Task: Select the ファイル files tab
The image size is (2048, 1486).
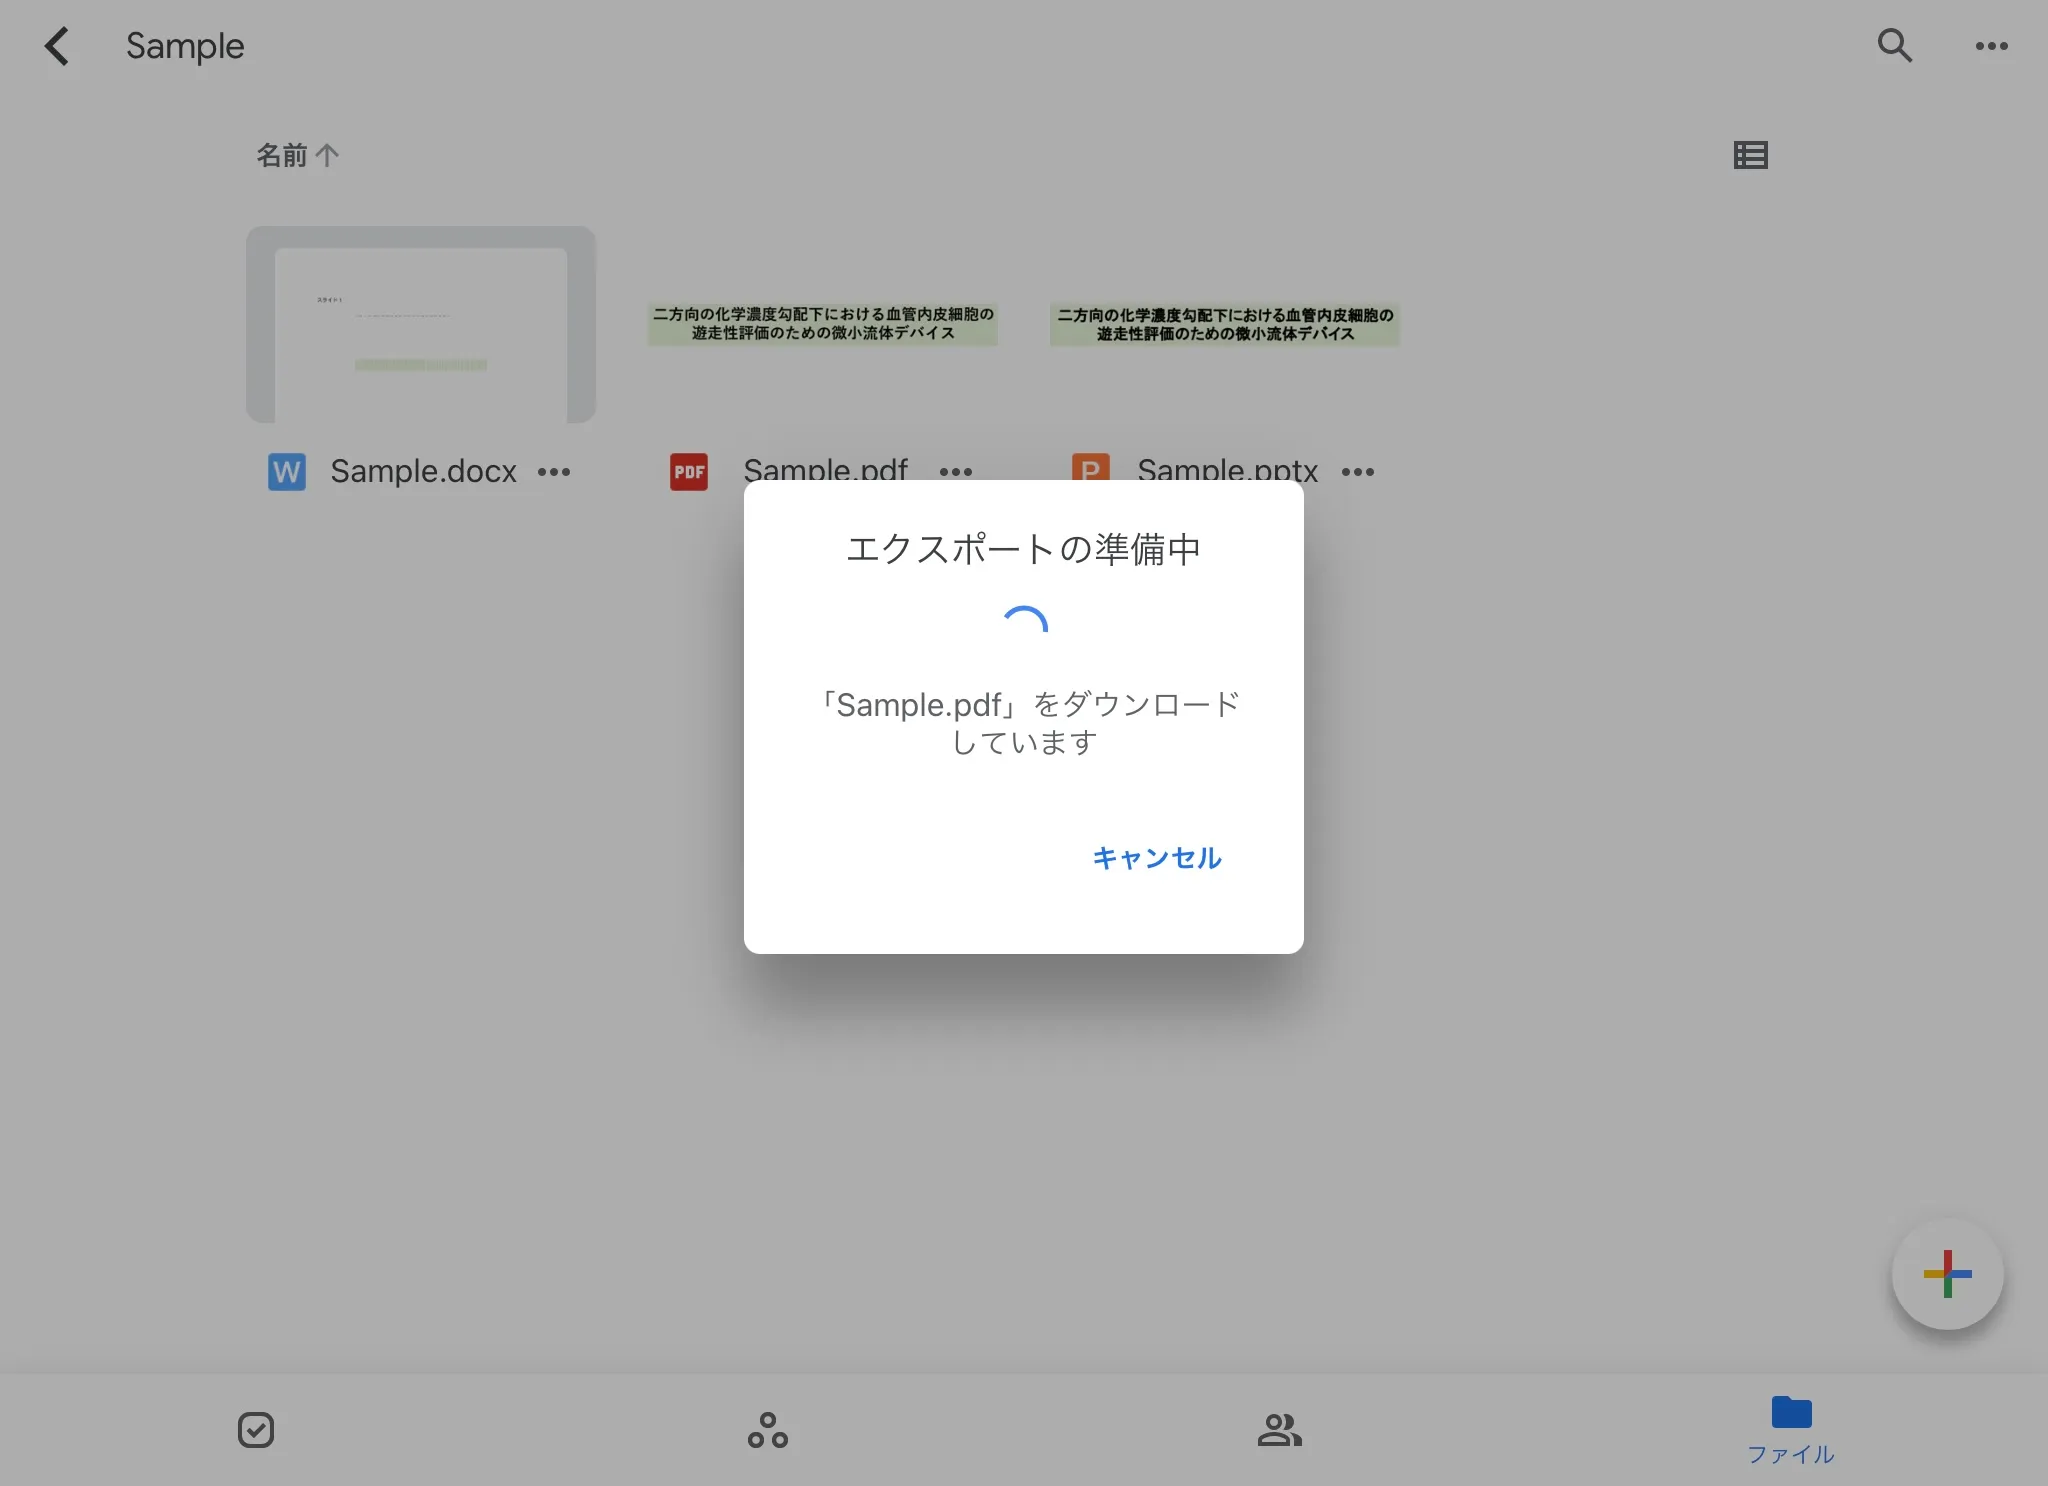Action: [1791, 1430]
